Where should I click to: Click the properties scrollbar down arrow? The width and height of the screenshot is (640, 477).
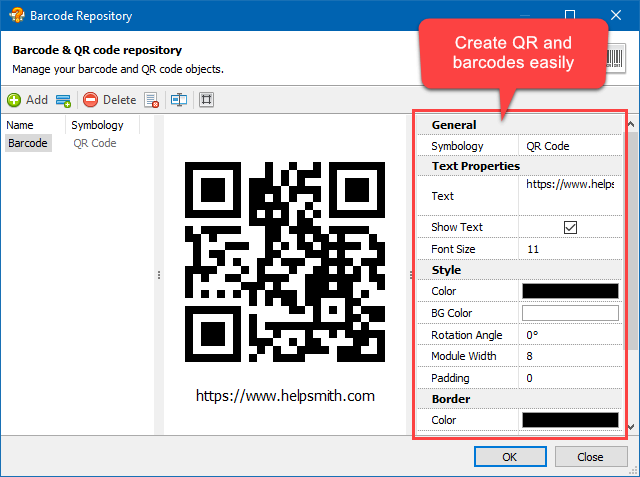[631, 427]
